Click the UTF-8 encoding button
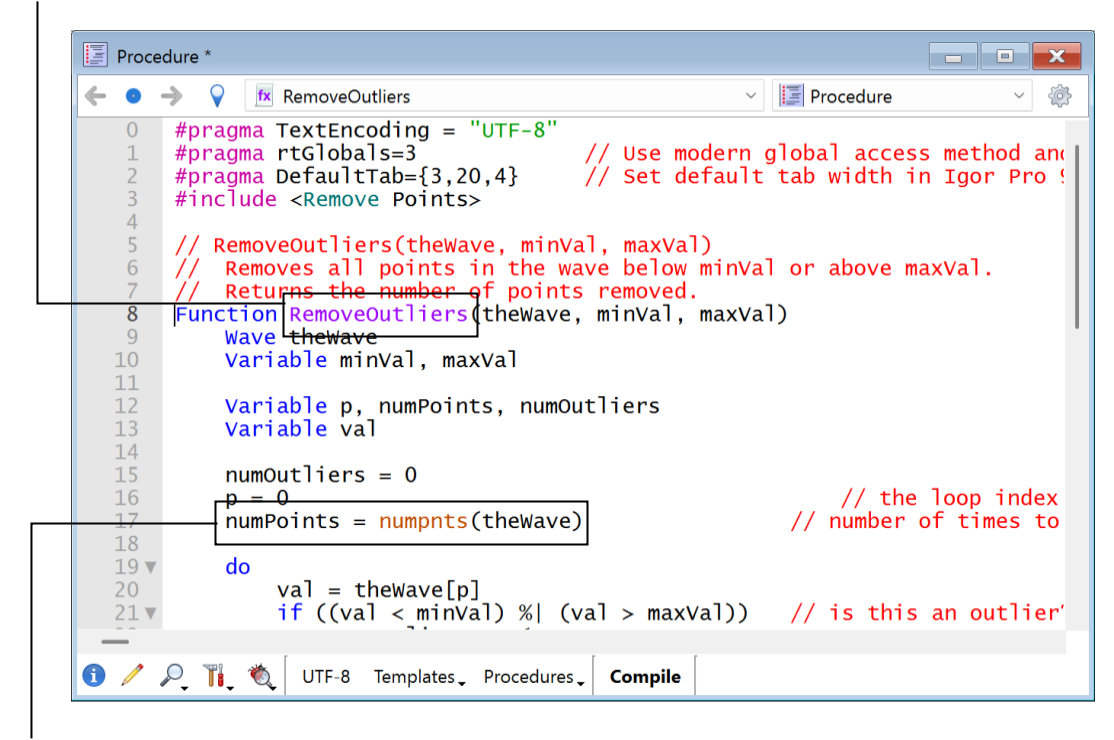The width and height of the screenshot is (1114, 740). click(326, 677)
